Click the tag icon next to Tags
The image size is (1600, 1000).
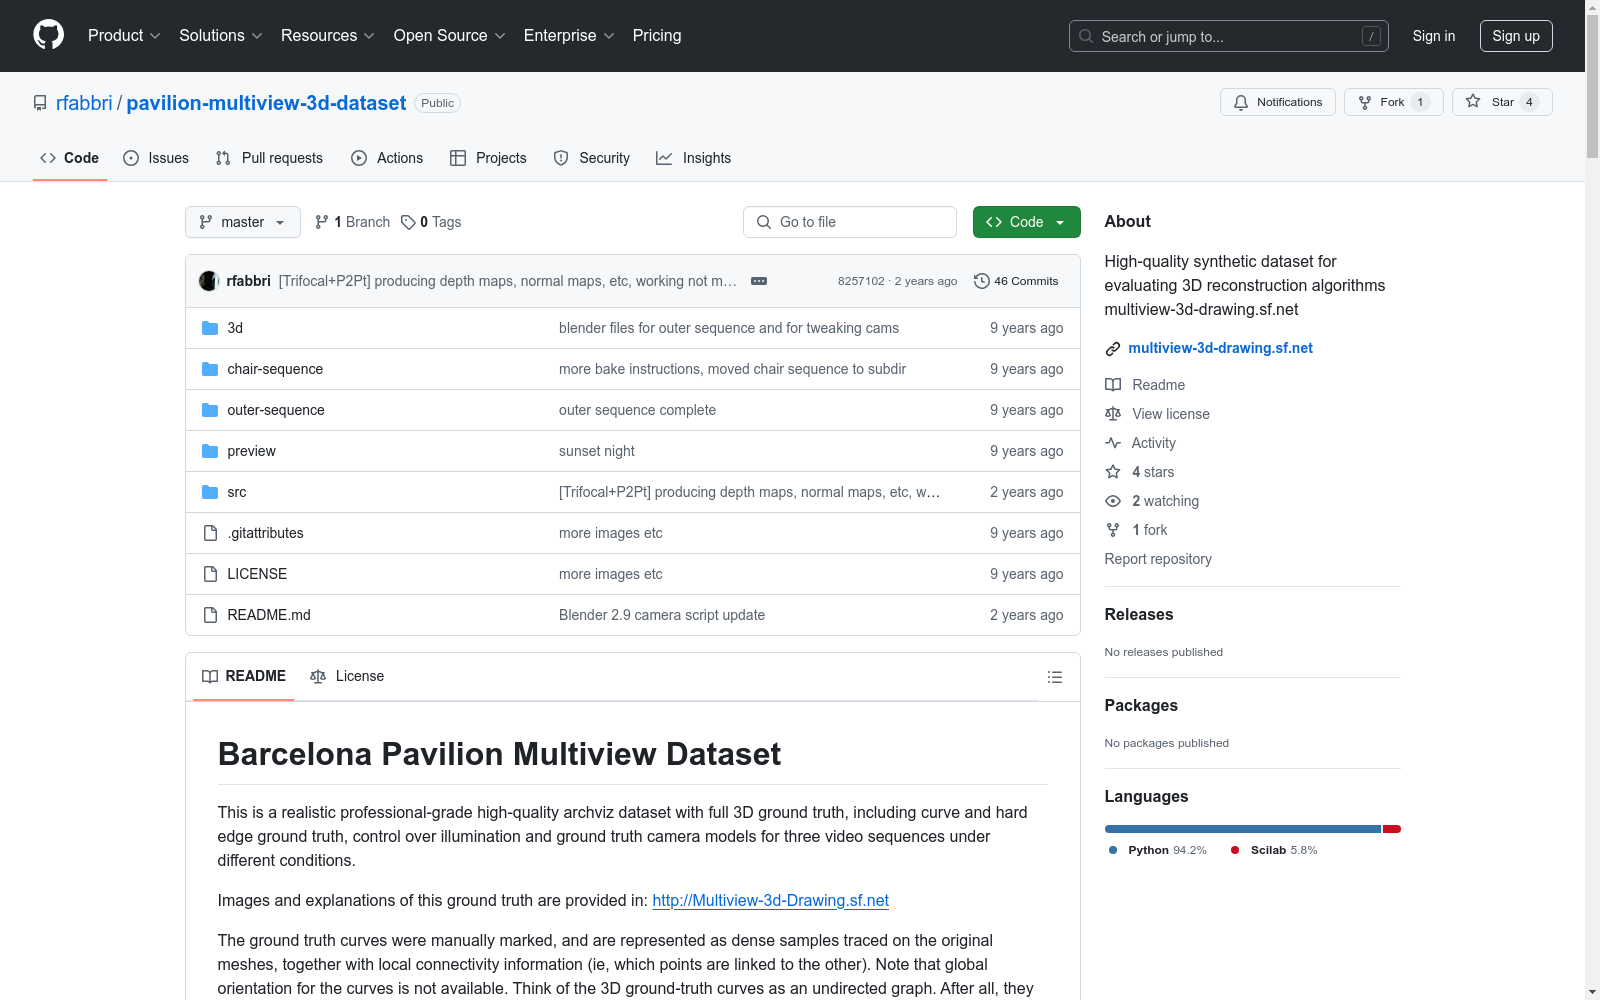click(x=408, y=222)
